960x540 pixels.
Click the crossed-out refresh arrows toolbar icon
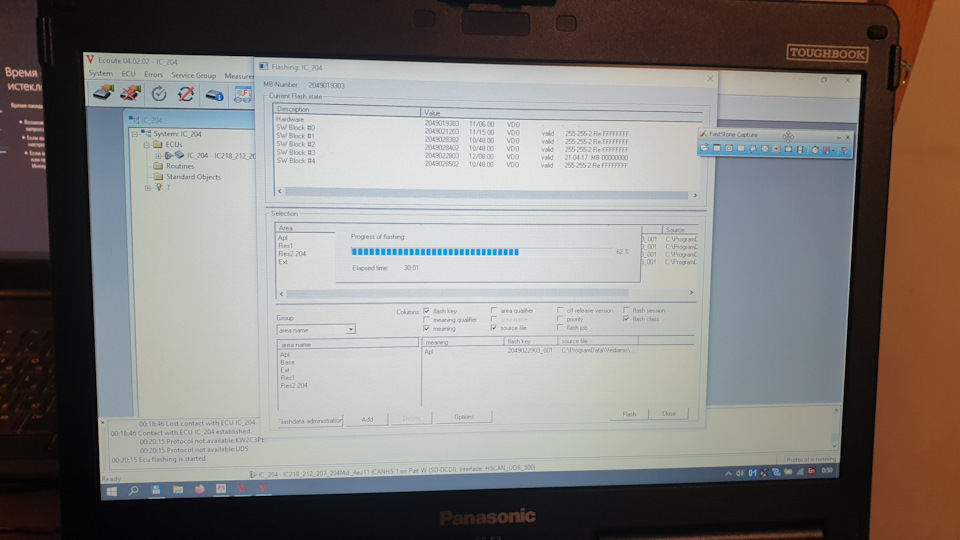point(186,94)
